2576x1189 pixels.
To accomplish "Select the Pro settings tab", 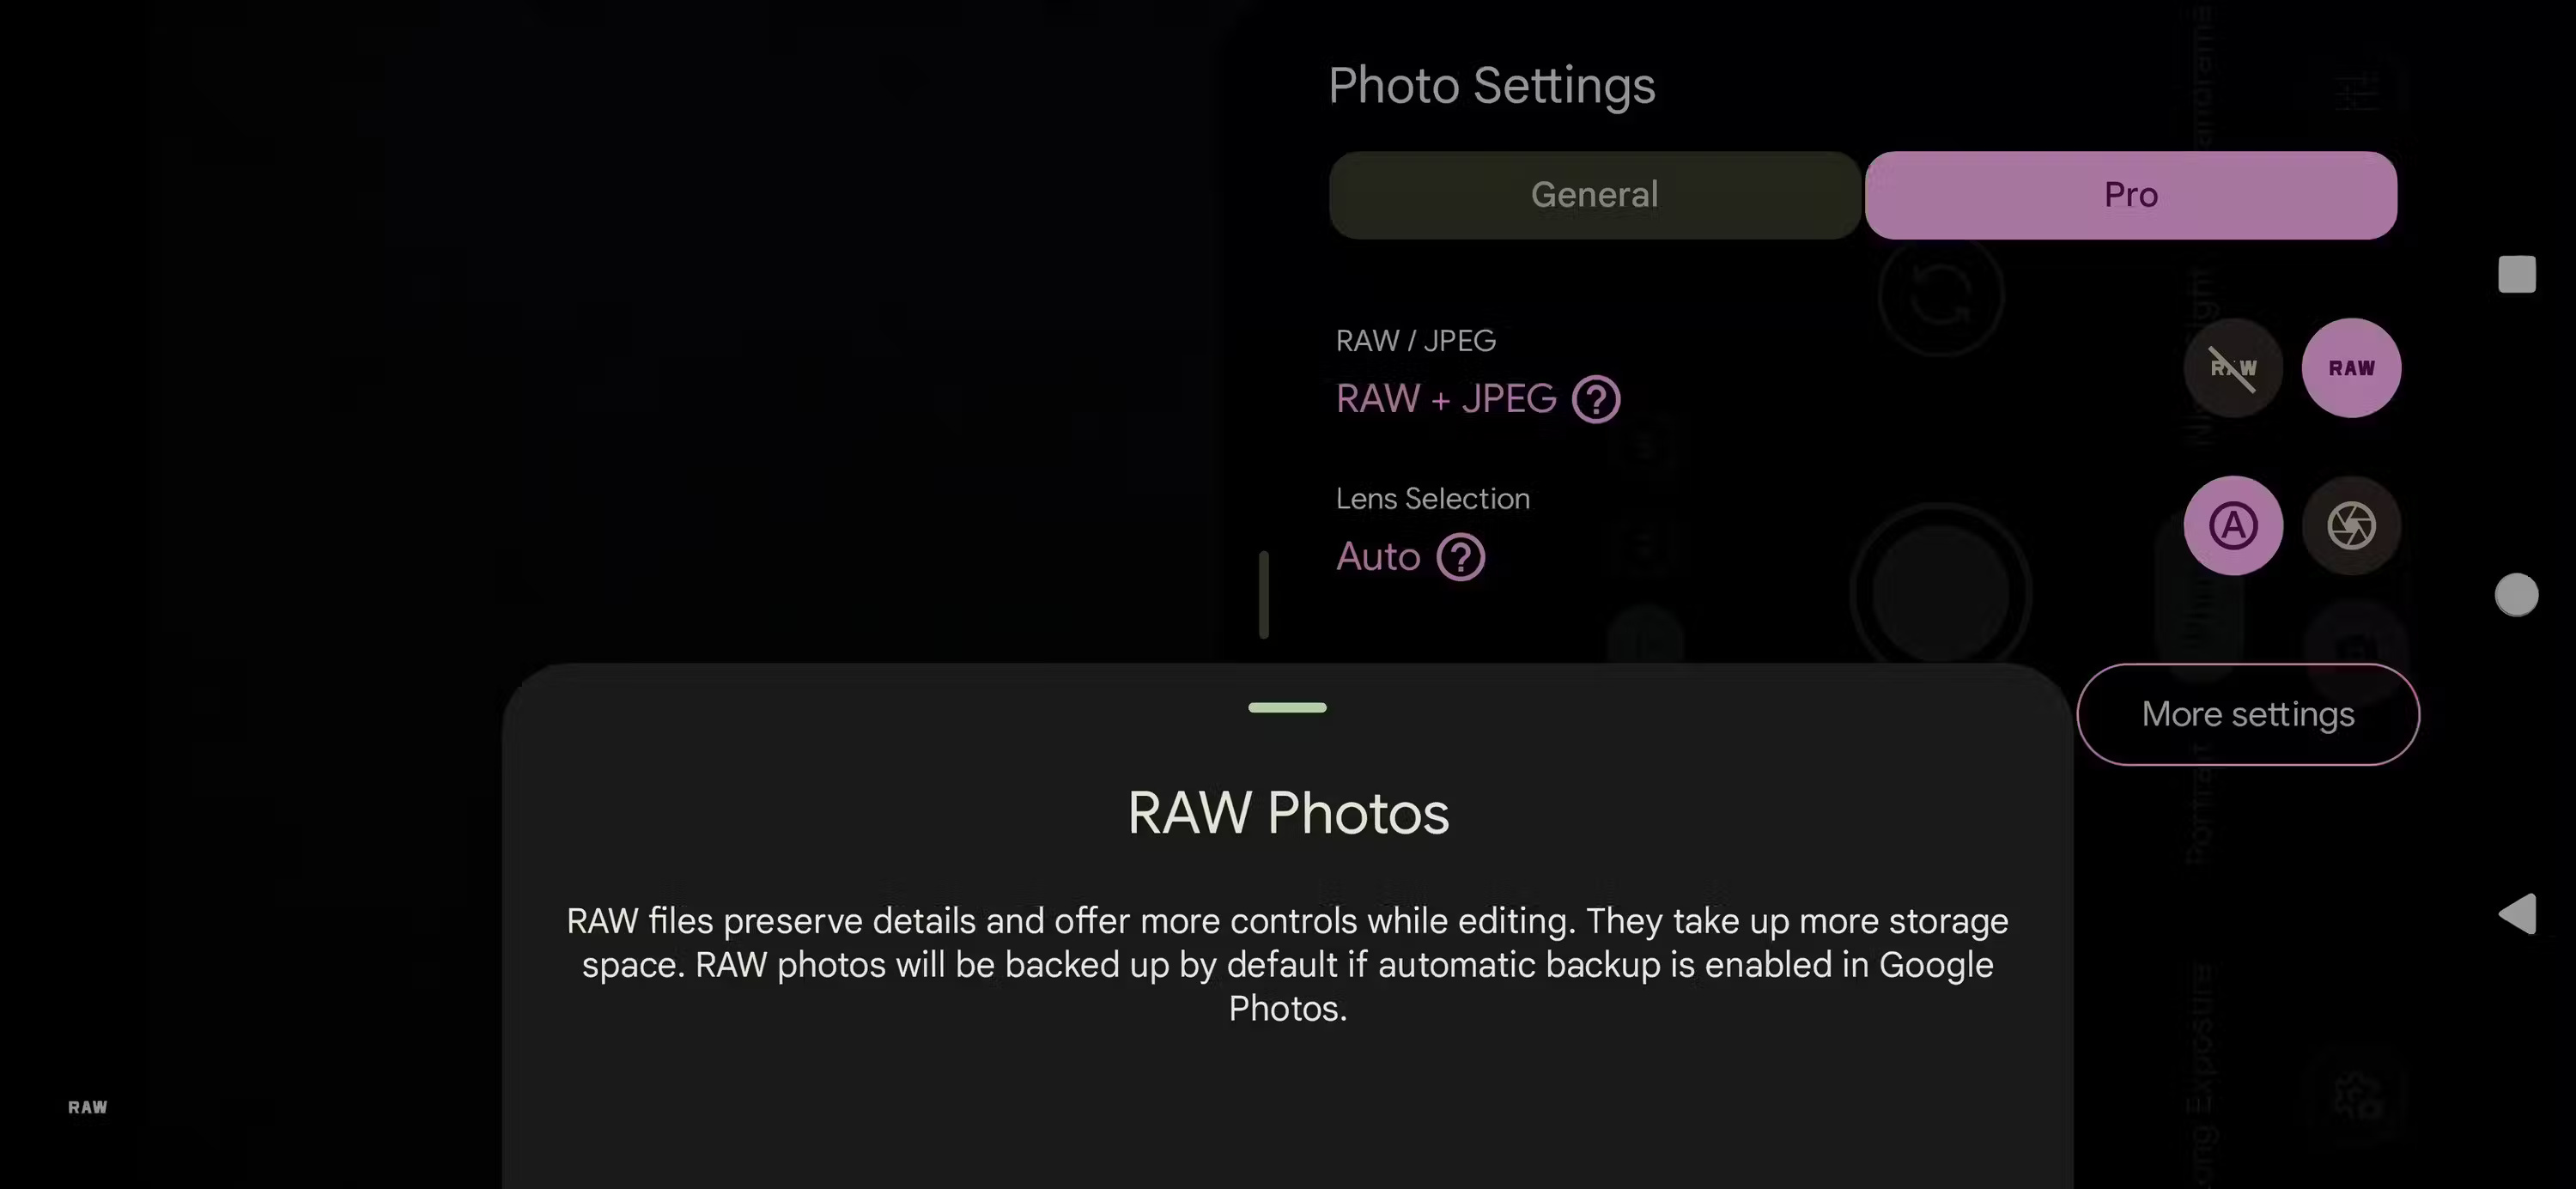I will (x=2130, y=195).
